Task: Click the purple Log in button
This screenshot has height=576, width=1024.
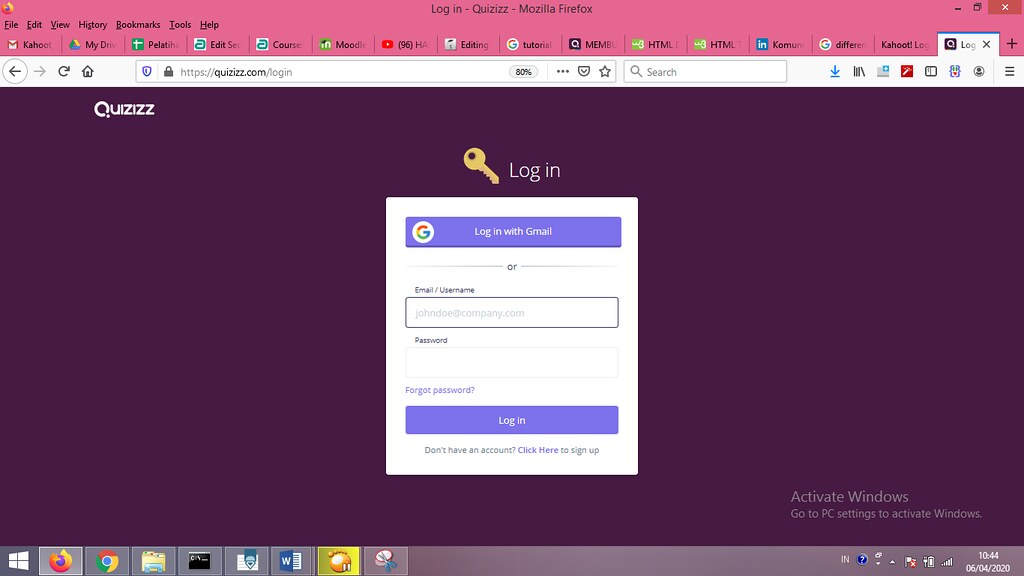Action: tap(512, 420)
